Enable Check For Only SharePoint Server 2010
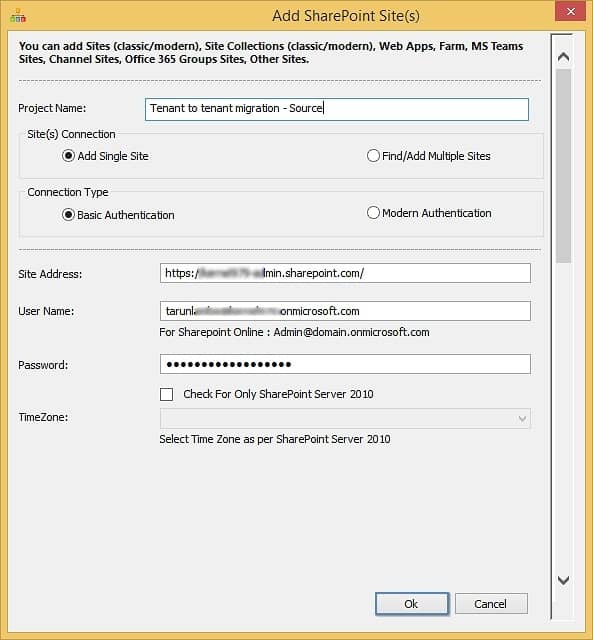Viewport: 593px width, 640px height. click(167, 394)
